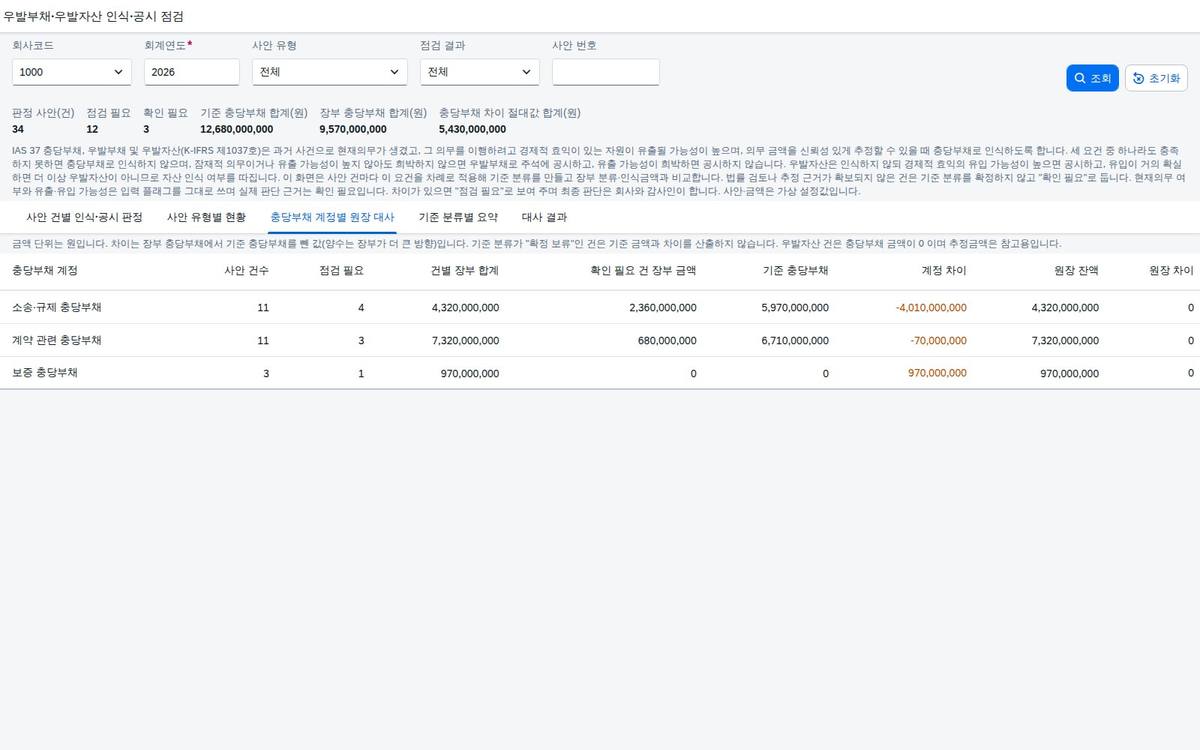Screen dimensions: 1200x750
Task: Click 5,970,000,000 기준 충당부채 value
Action: tap(795, 308)
